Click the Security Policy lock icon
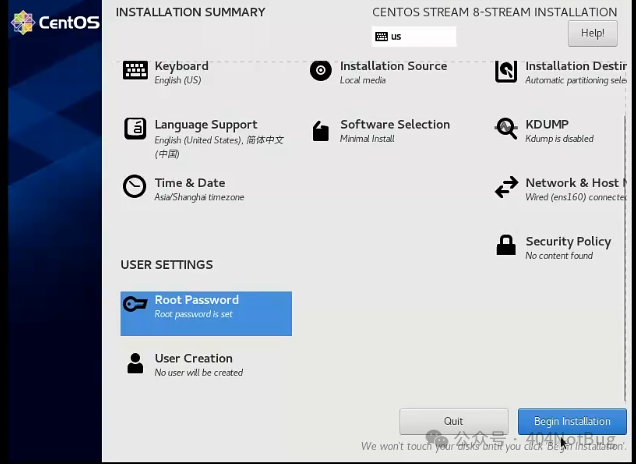 click(x=507, y=245)
